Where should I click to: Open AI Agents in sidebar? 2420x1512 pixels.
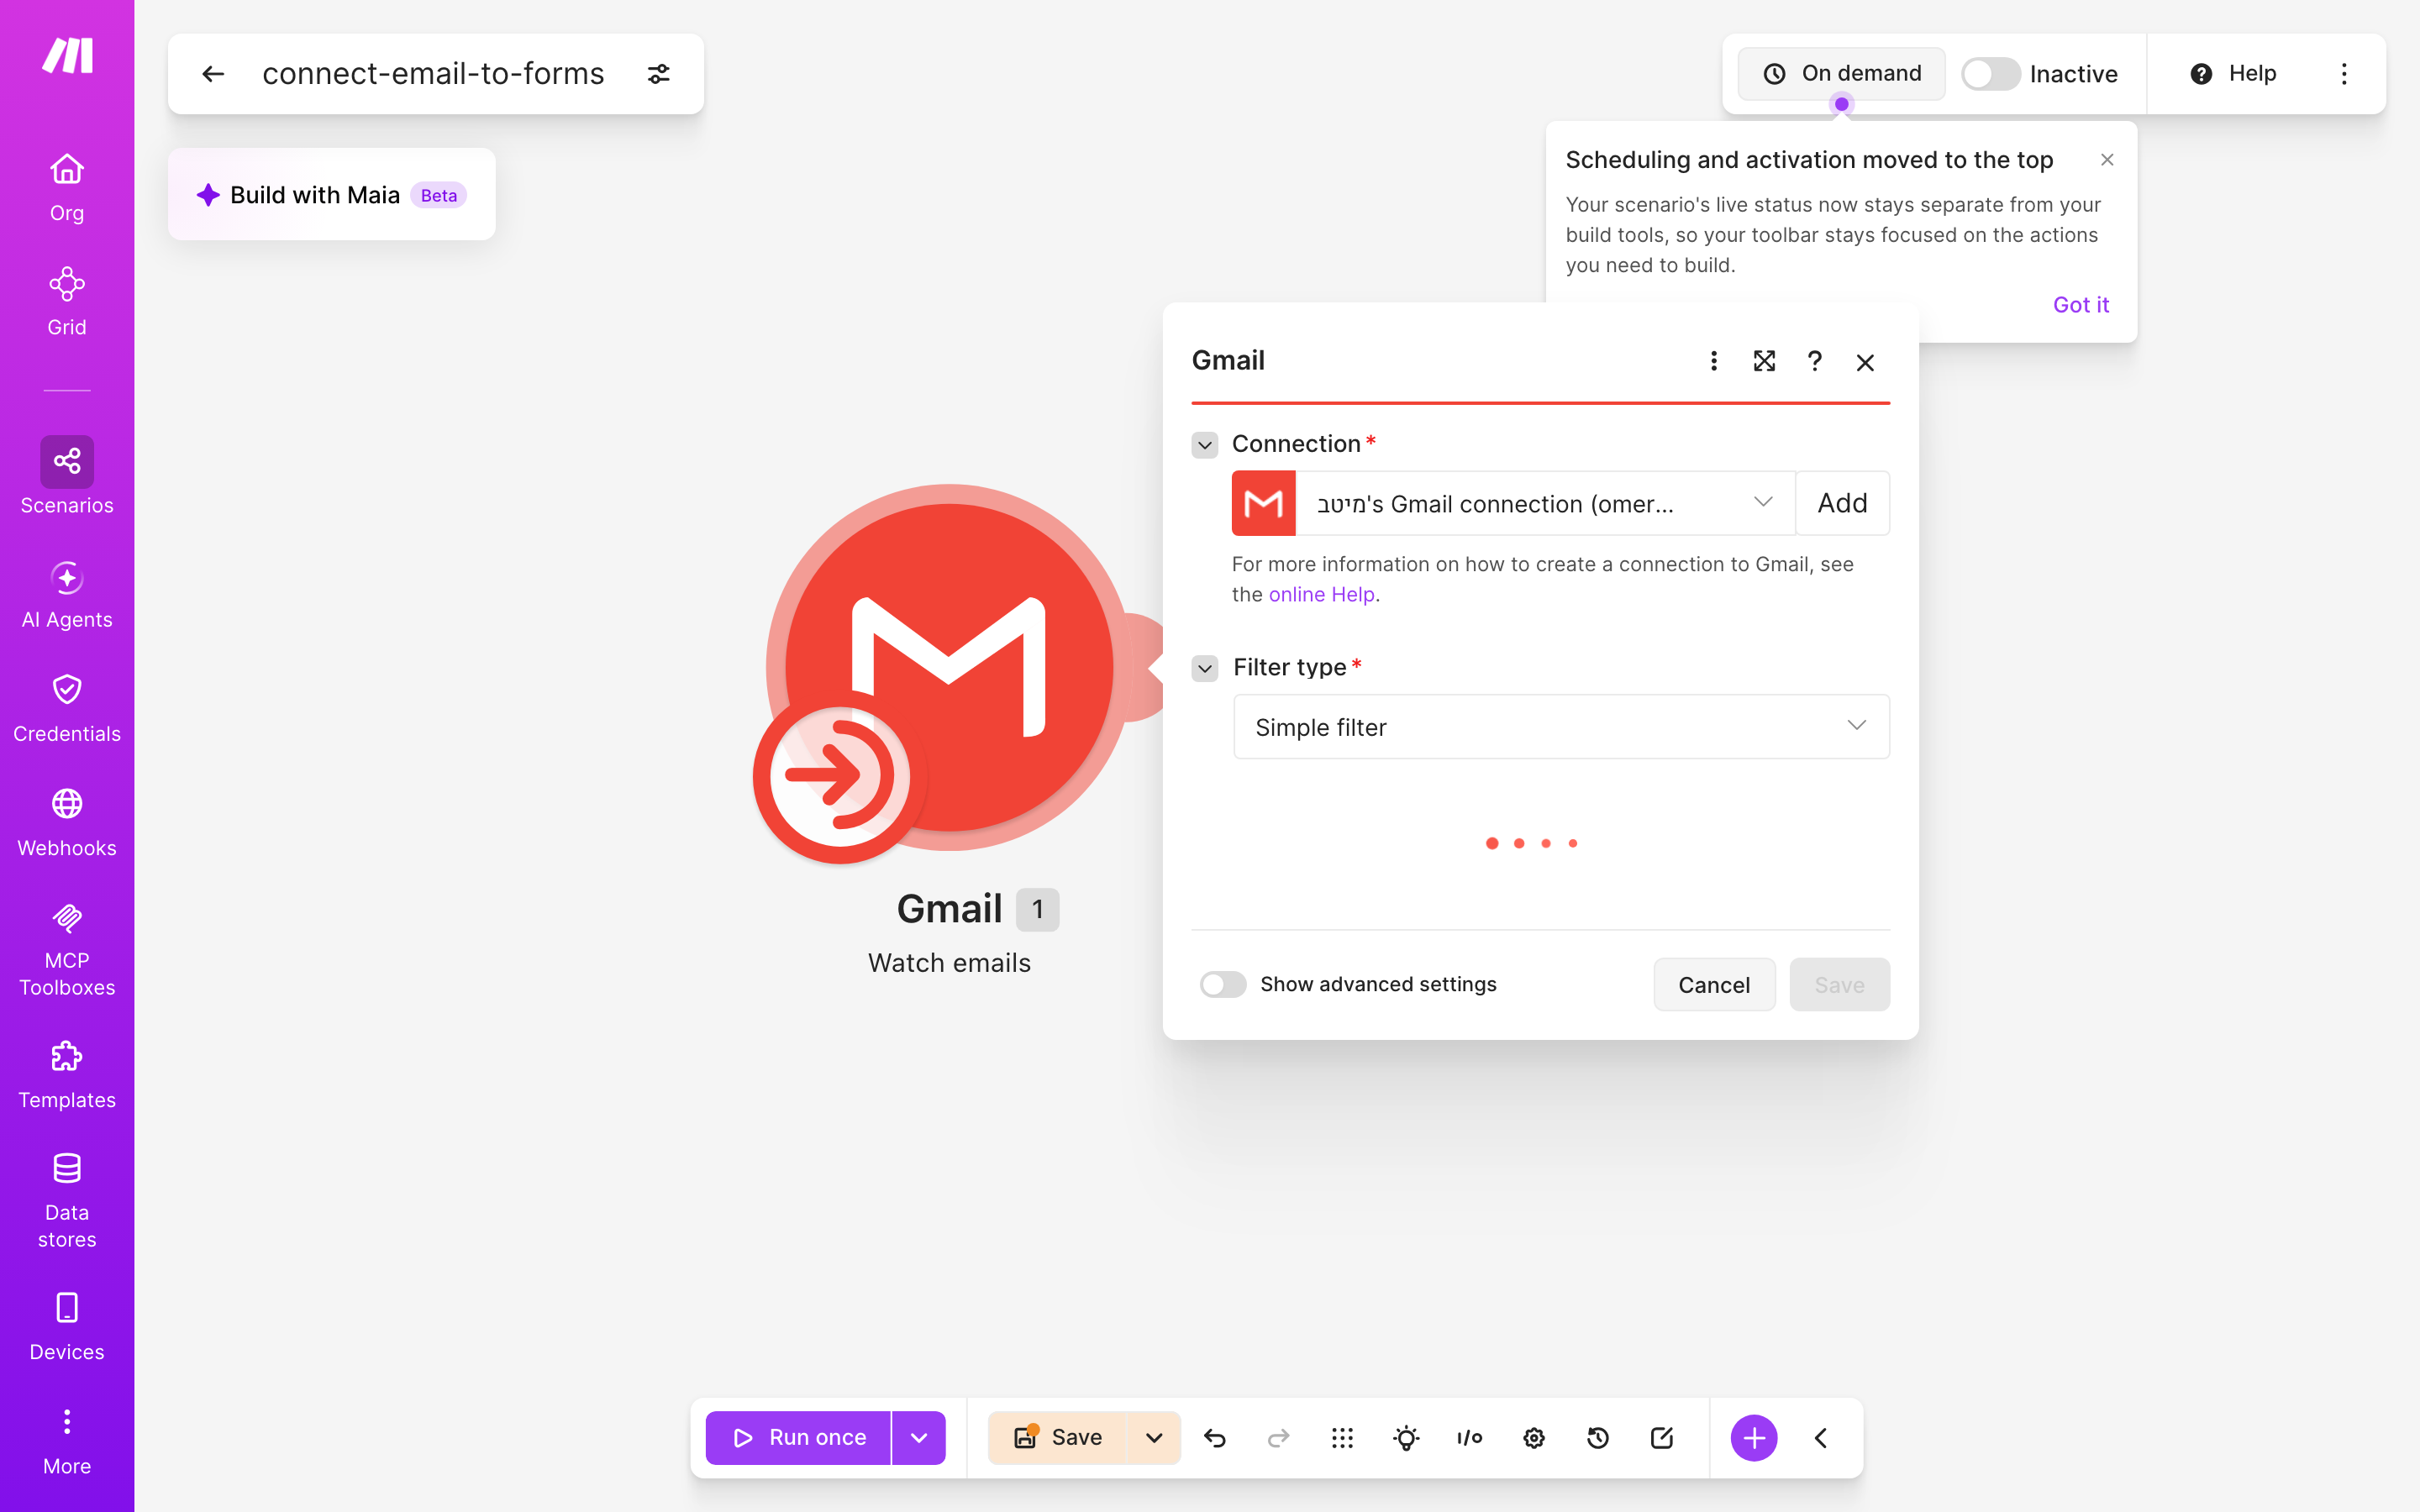[x=67, y=595]
